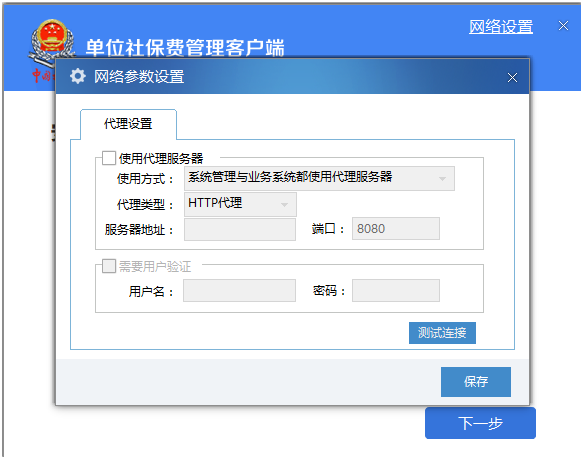Close the main 单位社保费管理客户端 window
Viewport: 583px width, 459px height.
pyautogui.click(x=563, y=26)
